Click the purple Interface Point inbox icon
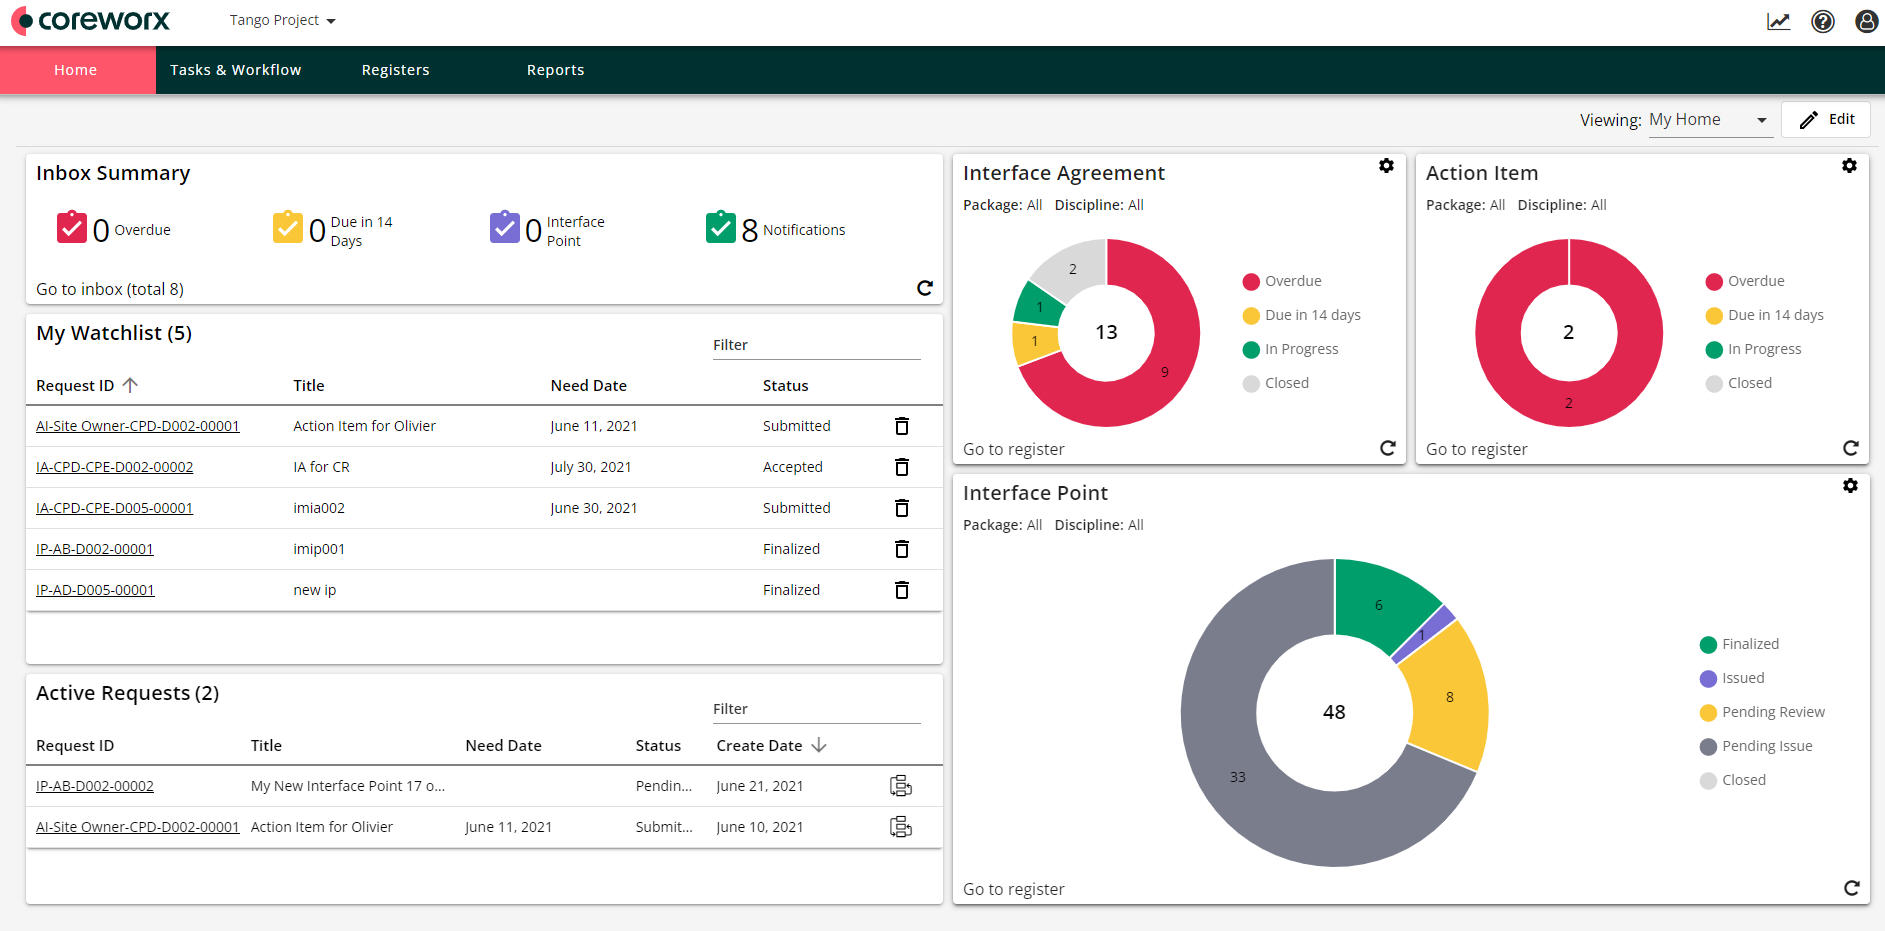The image size is (1885, 931). click(506, 228)
